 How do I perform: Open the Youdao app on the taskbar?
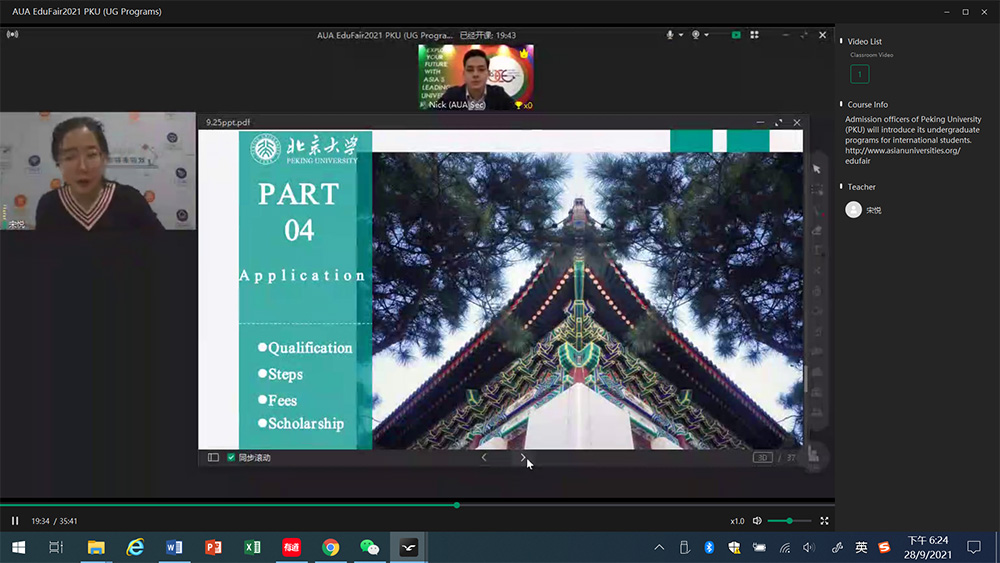tap(291, 547)
